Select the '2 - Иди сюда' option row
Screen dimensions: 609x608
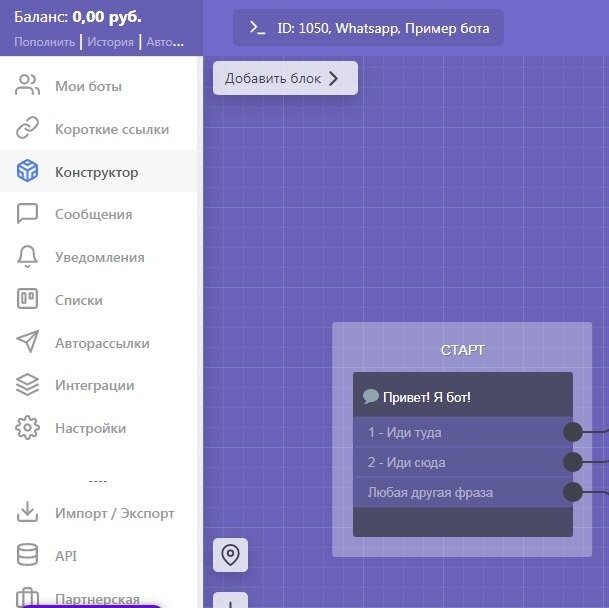click(462, 462)
